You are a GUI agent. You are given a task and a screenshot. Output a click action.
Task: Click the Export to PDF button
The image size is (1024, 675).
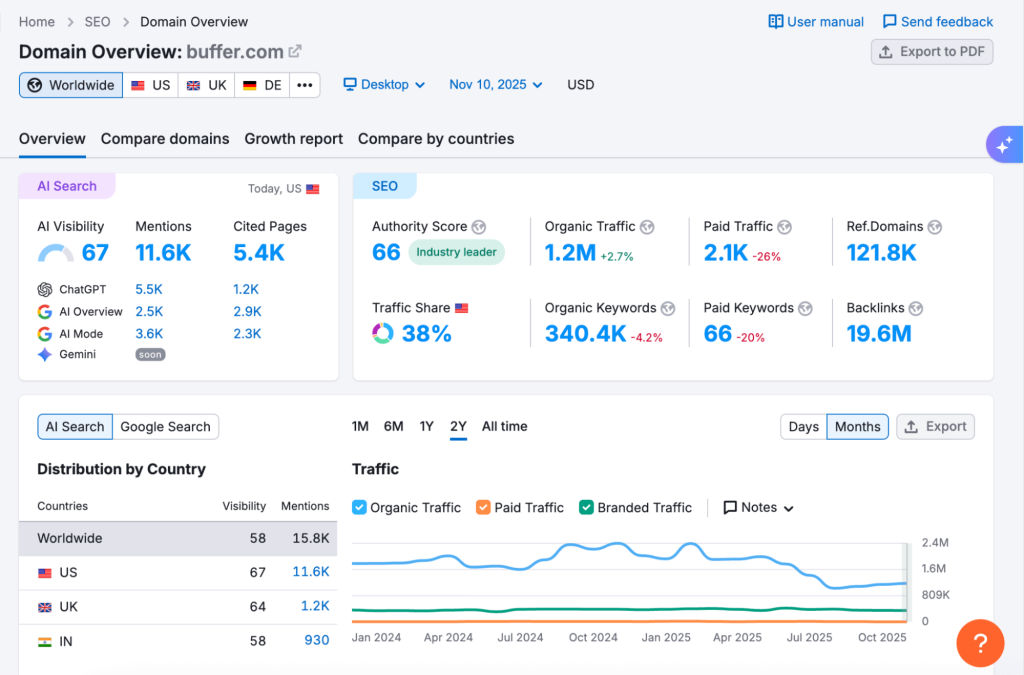point(932,52)
